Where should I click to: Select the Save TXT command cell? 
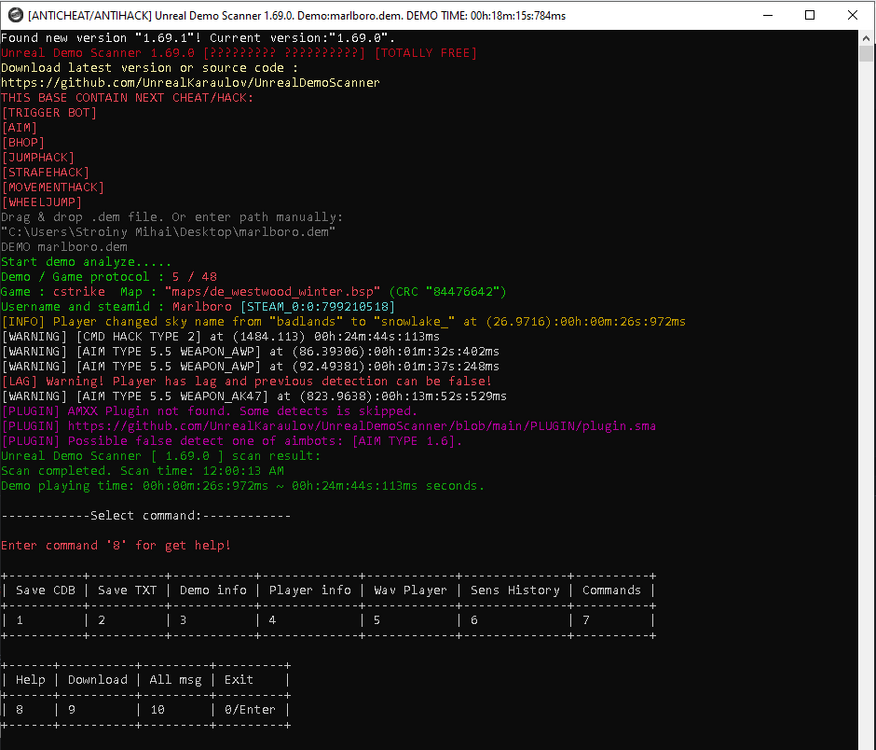[x=126, y=590]
